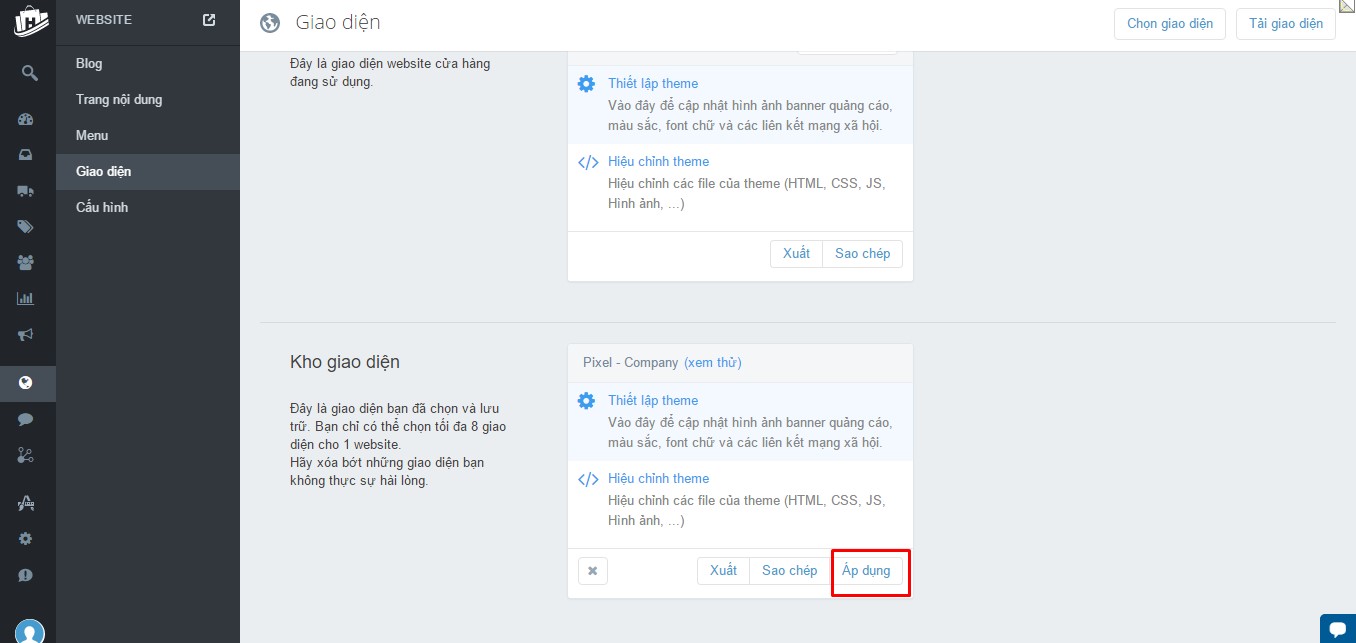Click the shipping truck icon

coord(26,191)
